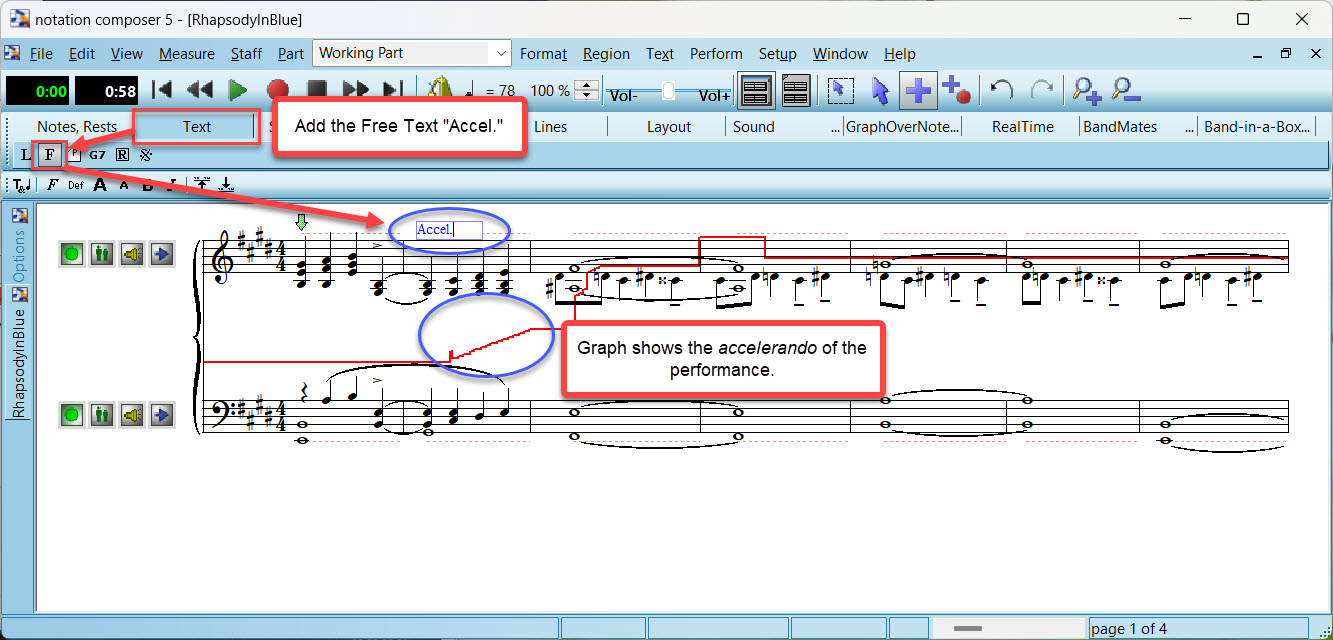Start playback with the green Play button

pos(238,91)
